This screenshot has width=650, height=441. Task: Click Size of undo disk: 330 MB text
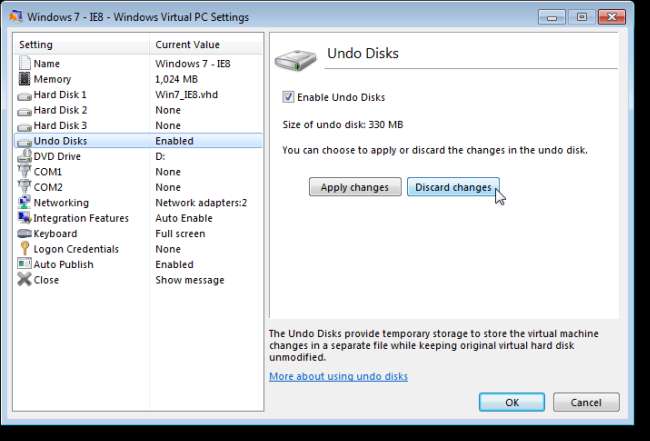point(342,124)
